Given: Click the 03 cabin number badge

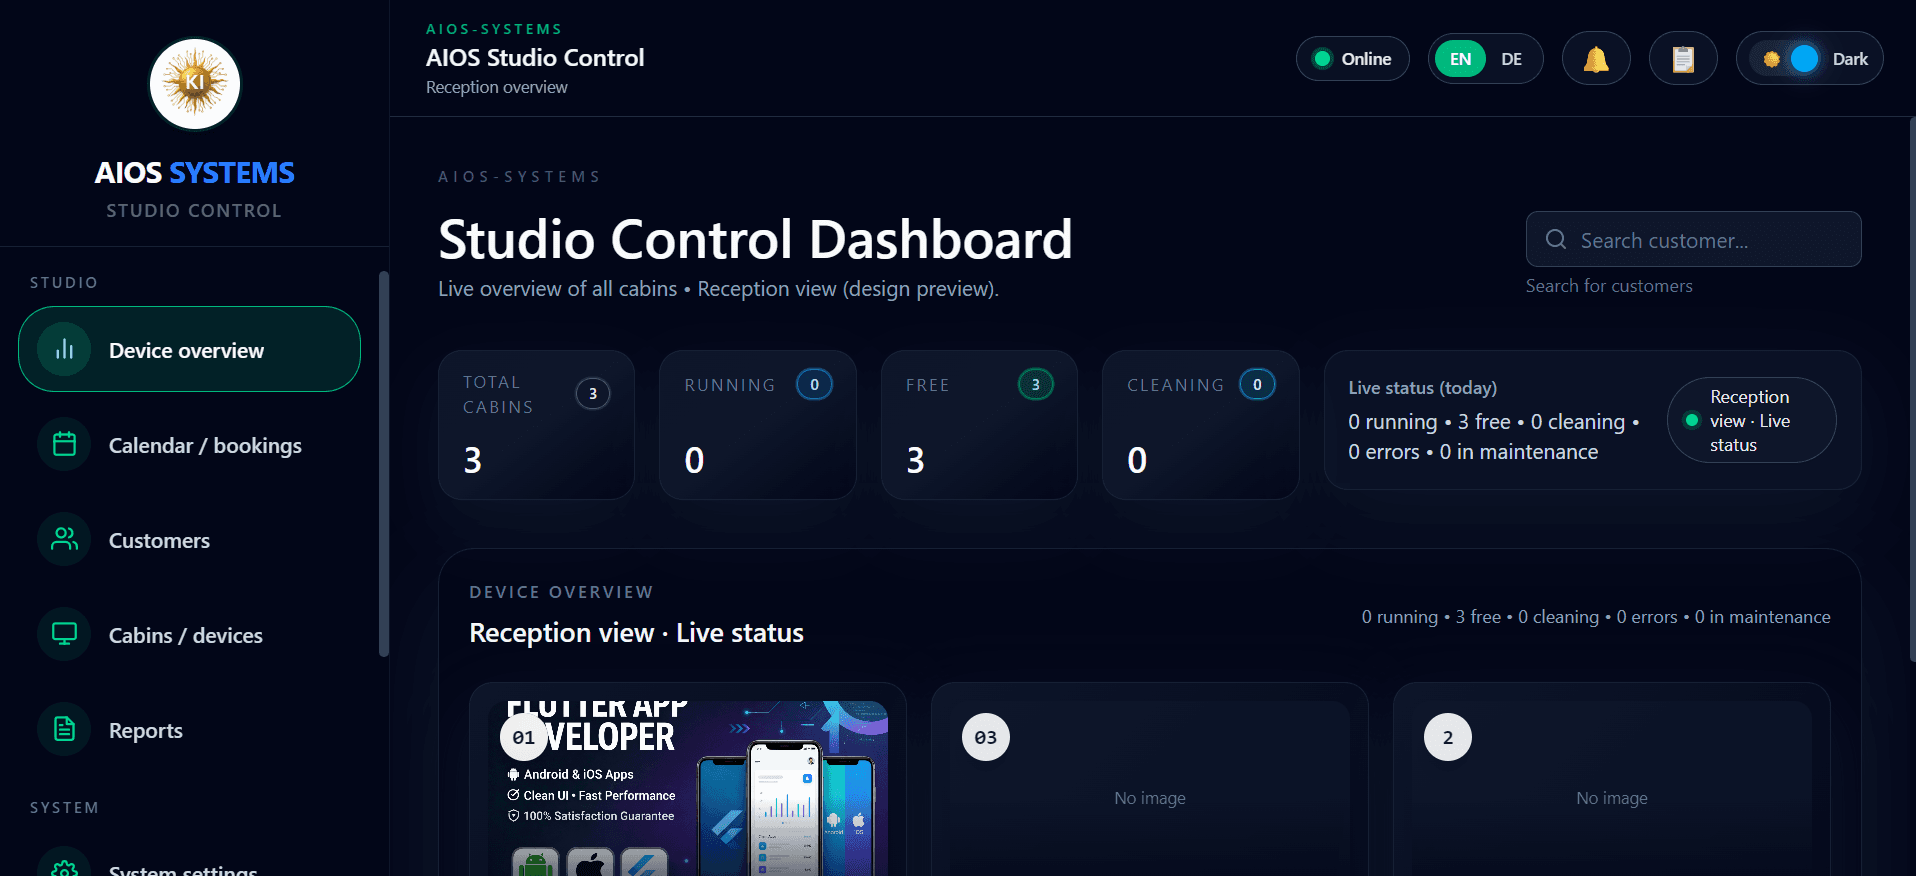Looking at the screenshot, I should (x=986, y=737).
